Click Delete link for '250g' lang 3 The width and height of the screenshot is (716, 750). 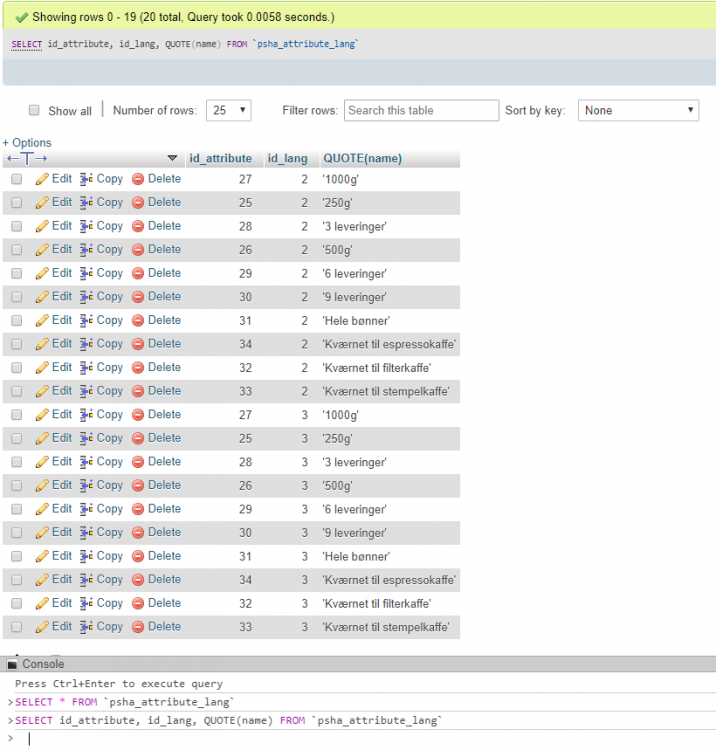coord(164,438)
